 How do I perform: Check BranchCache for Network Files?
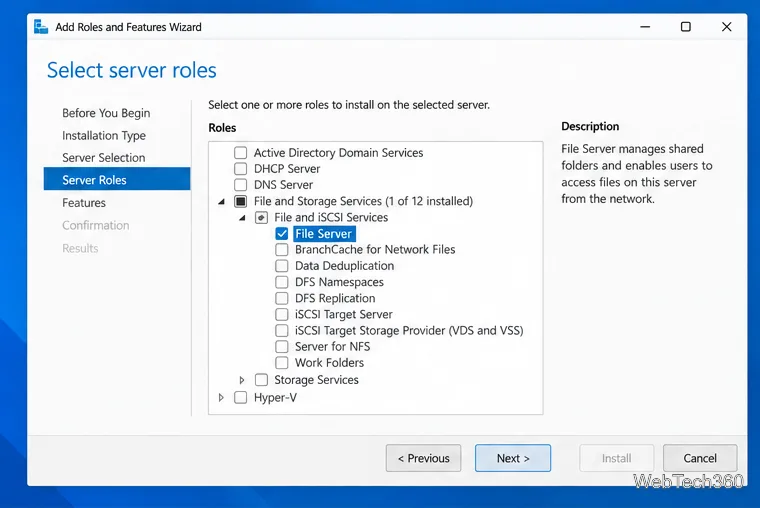282,250
